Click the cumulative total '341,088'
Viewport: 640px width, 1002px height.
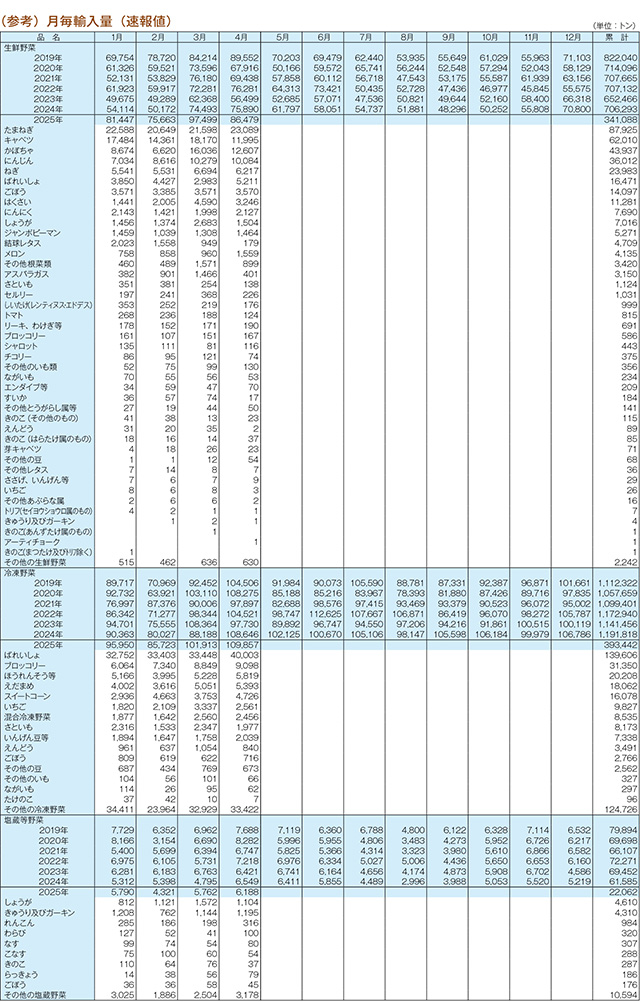621,119
